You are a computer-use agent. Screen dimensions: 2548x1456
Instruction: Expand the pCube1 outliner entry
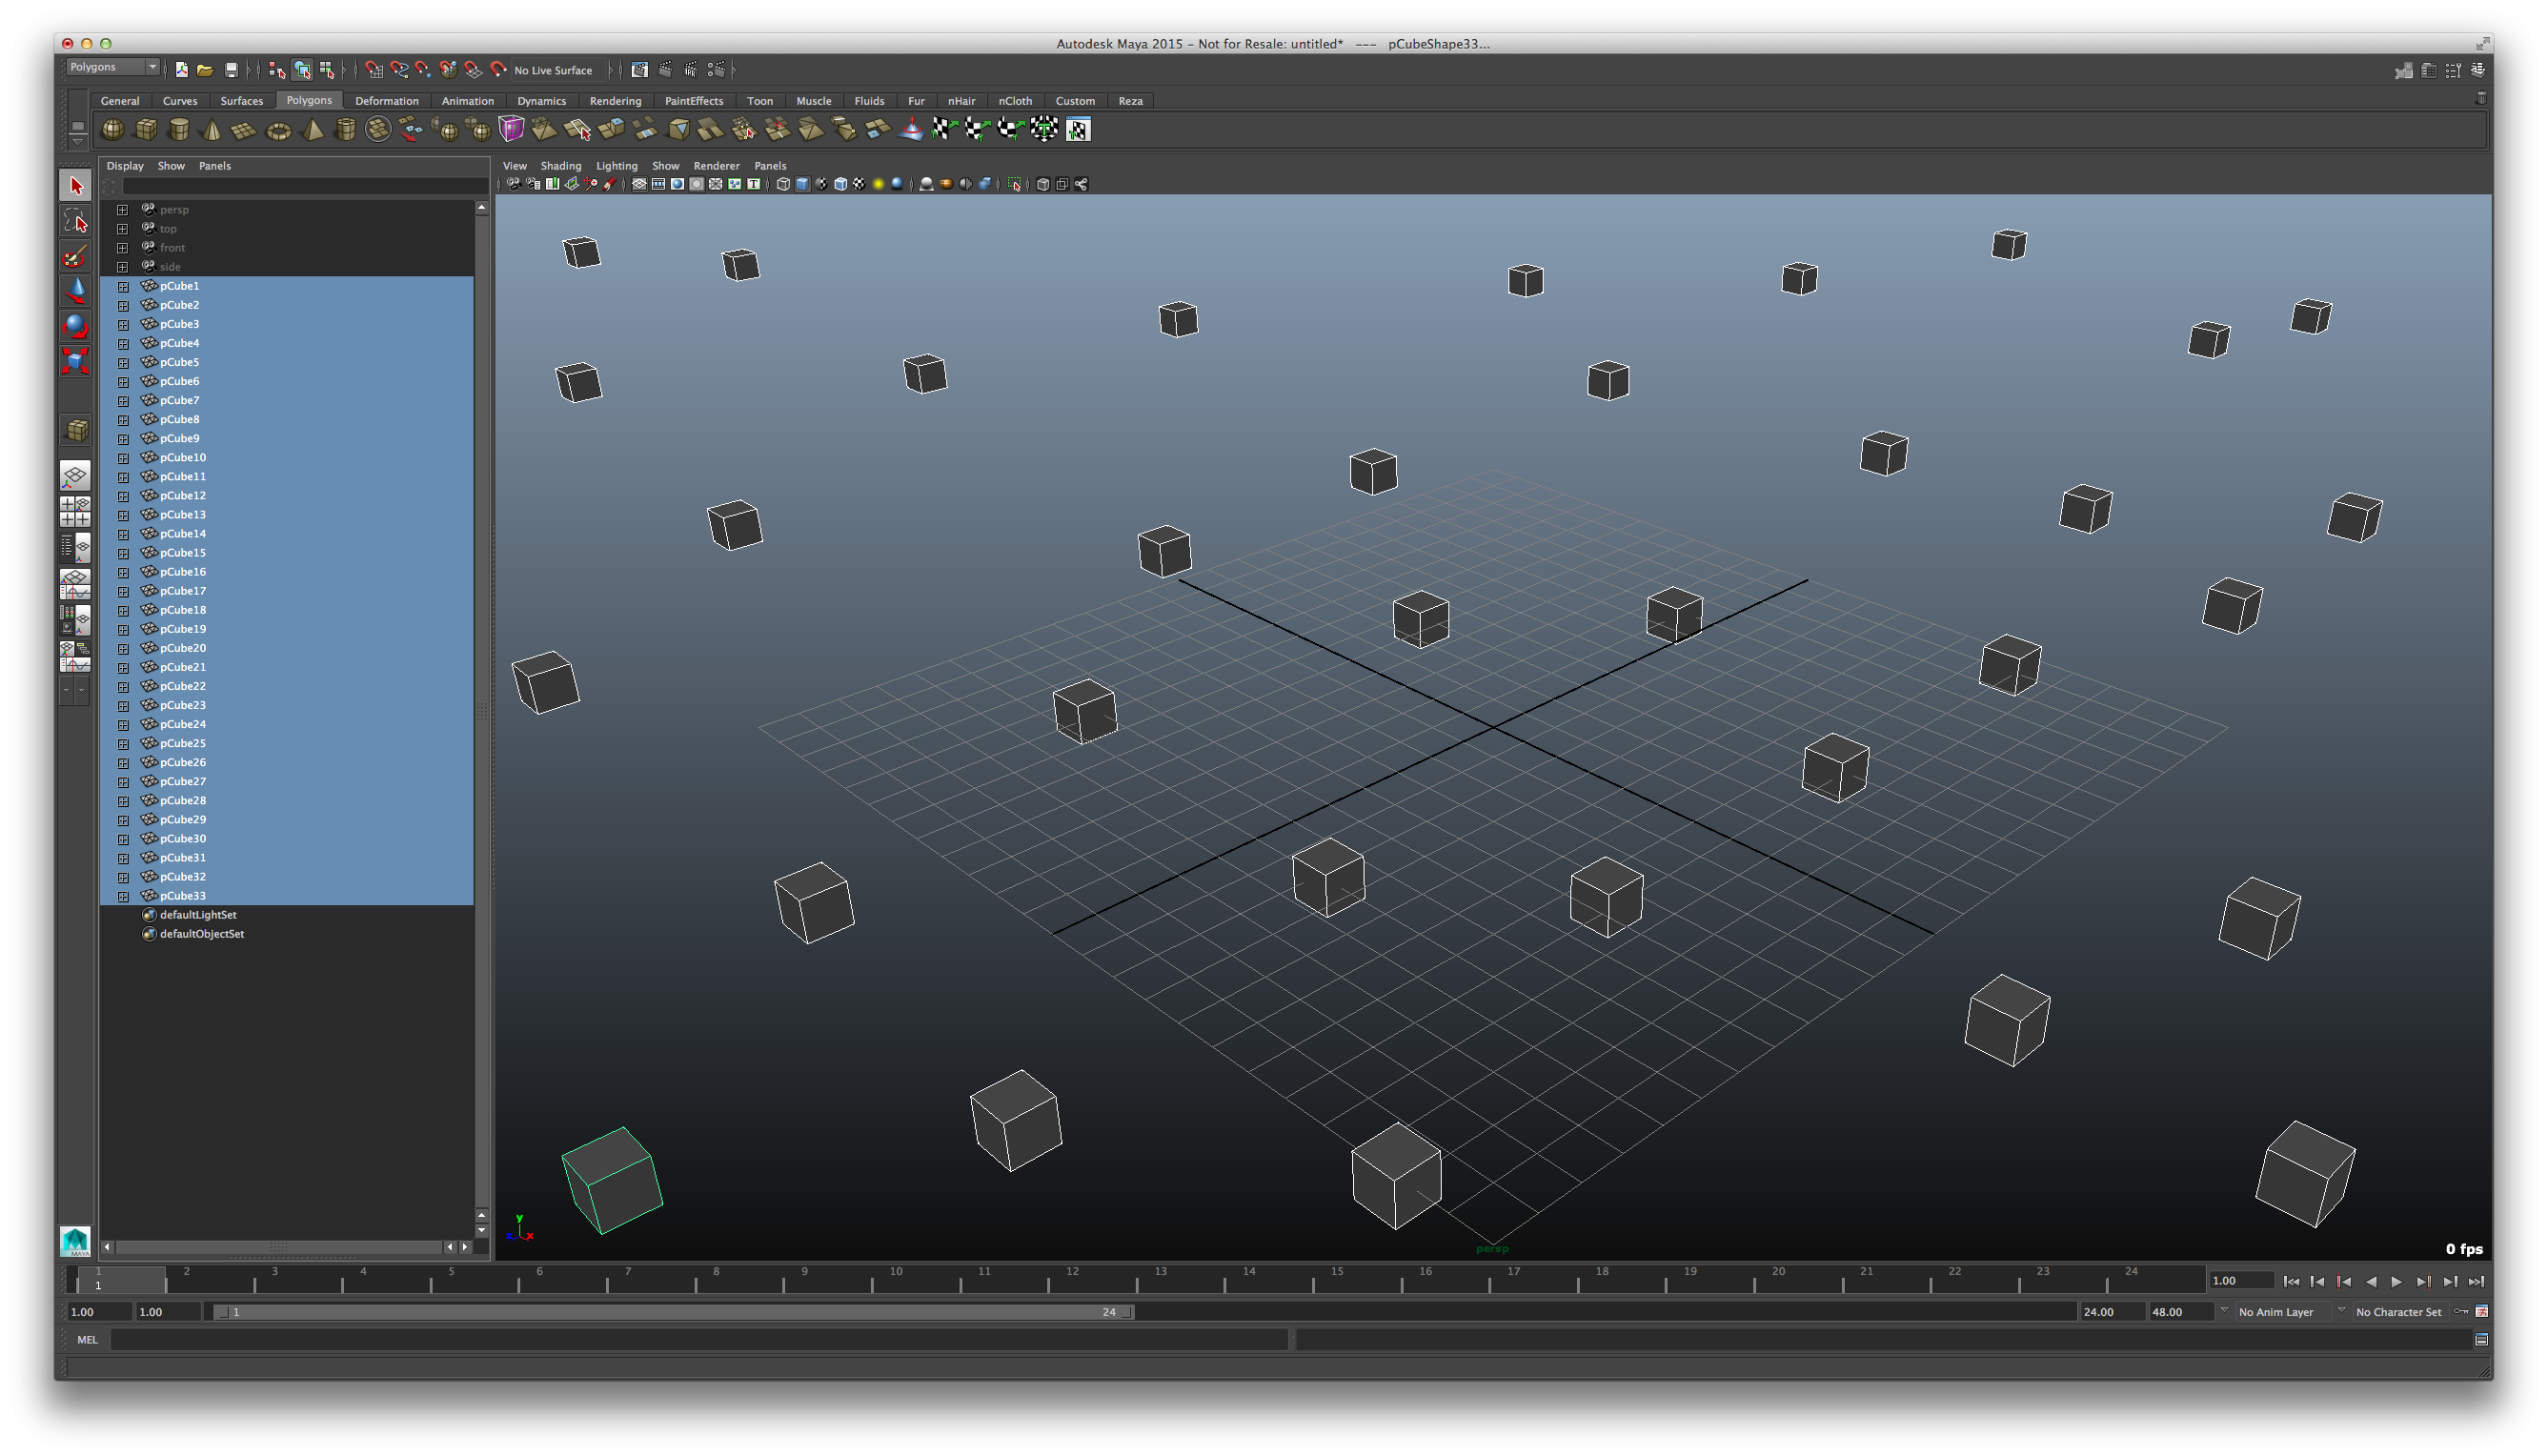pyautogui.click(x=122, y=286)
